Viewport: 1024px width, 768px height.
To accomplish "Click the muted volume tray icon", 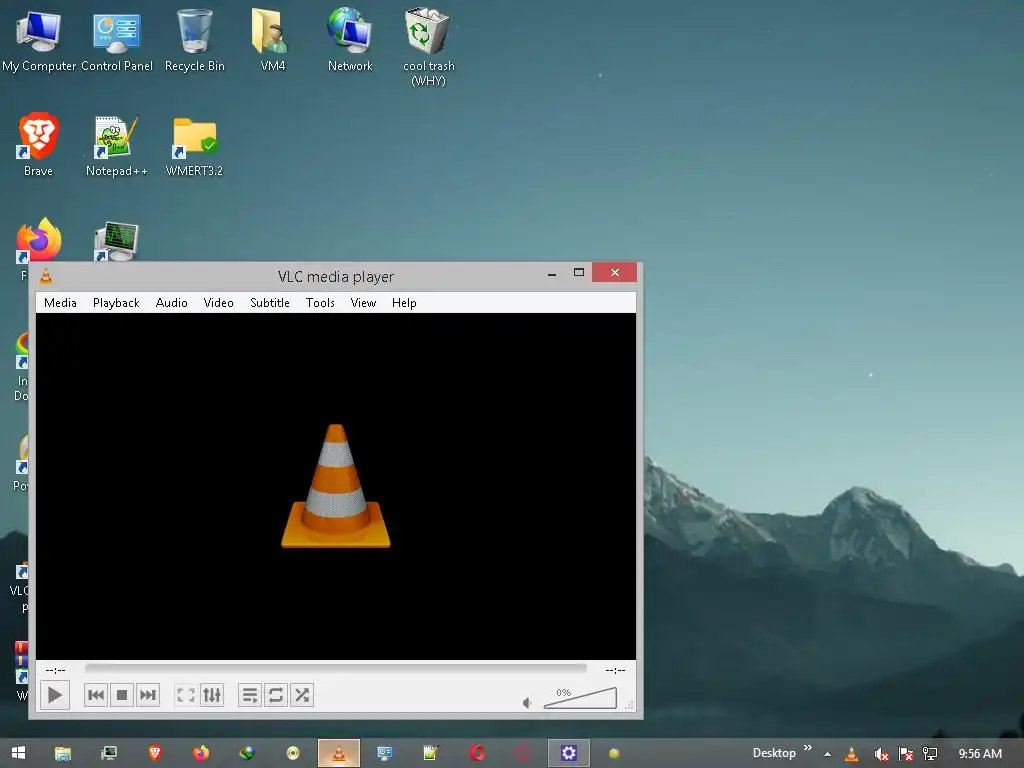I will click(881, 754).
